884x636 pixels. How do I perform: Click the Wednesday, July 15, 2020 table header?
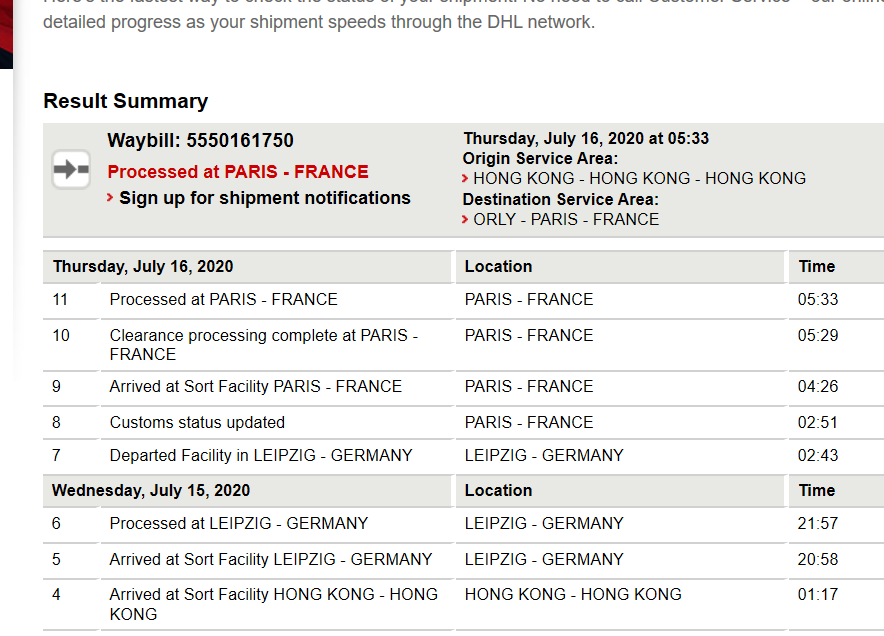[151, 490]
